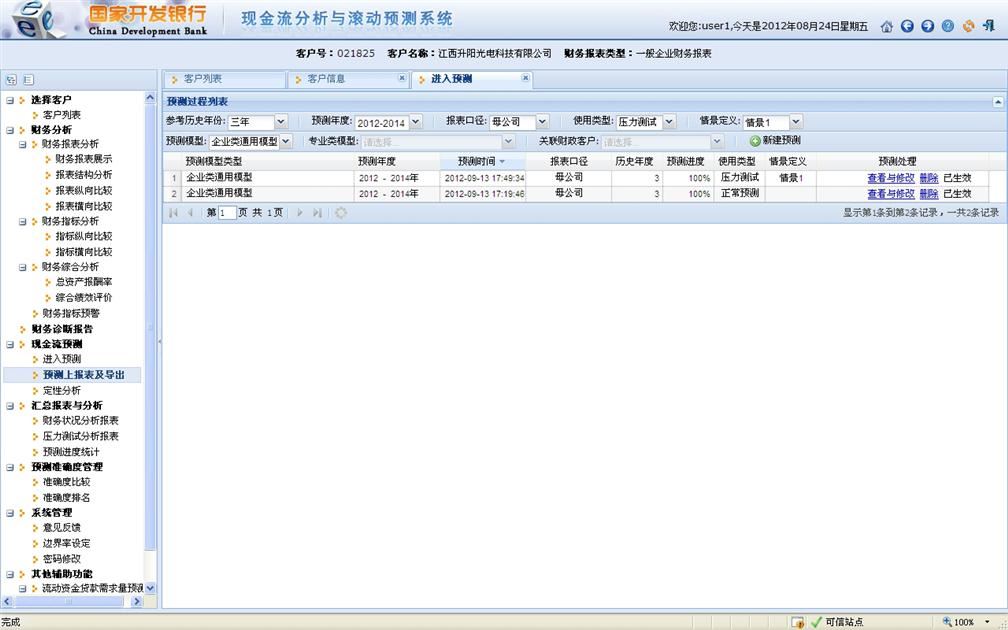Viewport: 1008px width, 630px height.
Task: Click 正常预测 cell in row 2
Action: (739, 194)
